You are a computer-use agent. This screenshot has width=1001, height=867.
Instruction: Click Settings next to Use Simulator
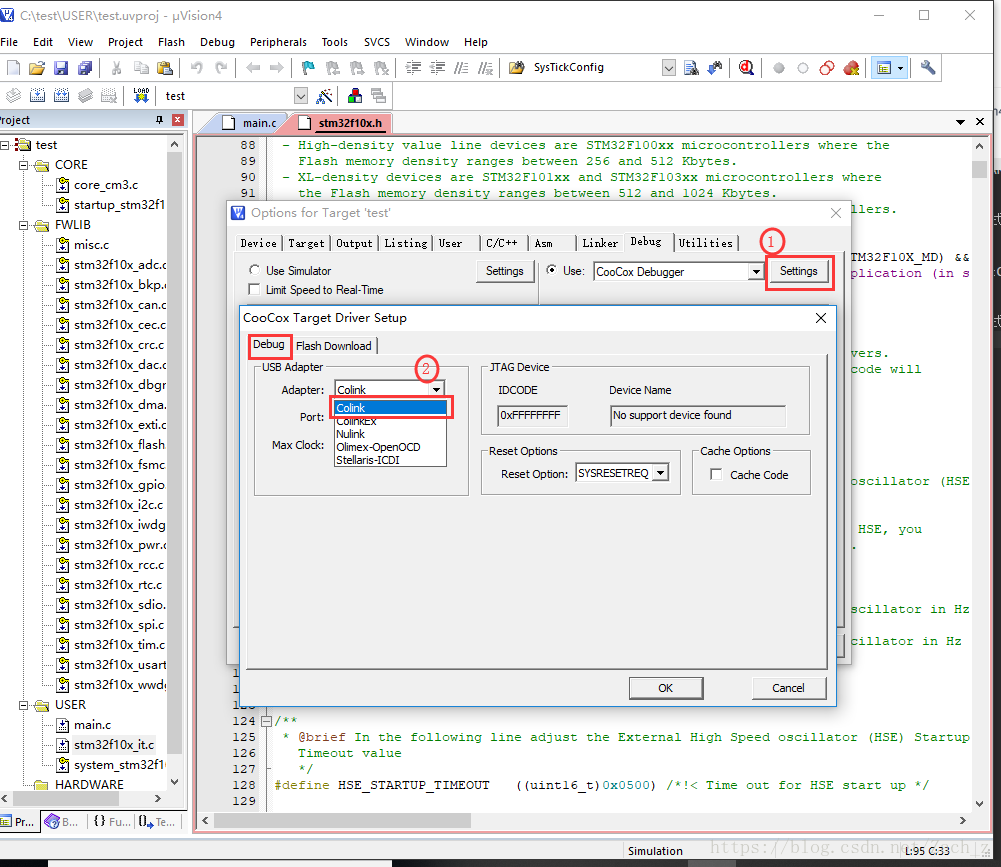pyautogui.click(x=504, y=271)
